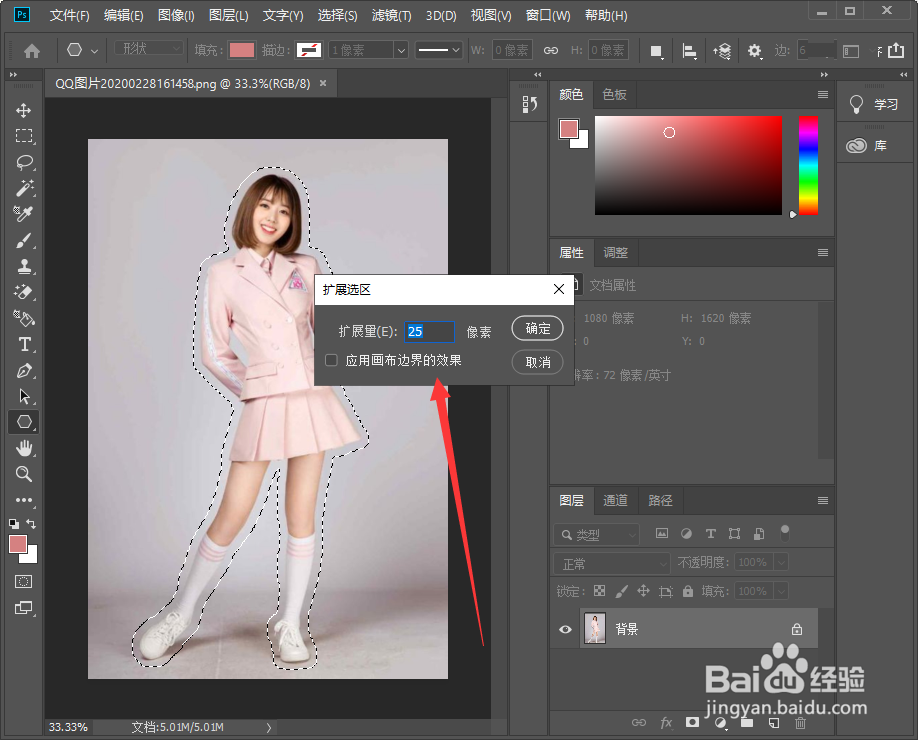Open the stroke width dropdown in options bar
918x740 pixels.
(400, 50)
